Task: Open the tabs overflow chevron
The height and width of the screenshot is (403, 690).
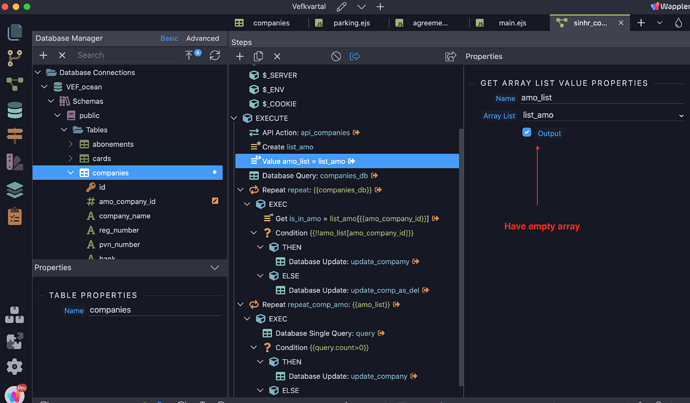Action: (x=659, y=23)
